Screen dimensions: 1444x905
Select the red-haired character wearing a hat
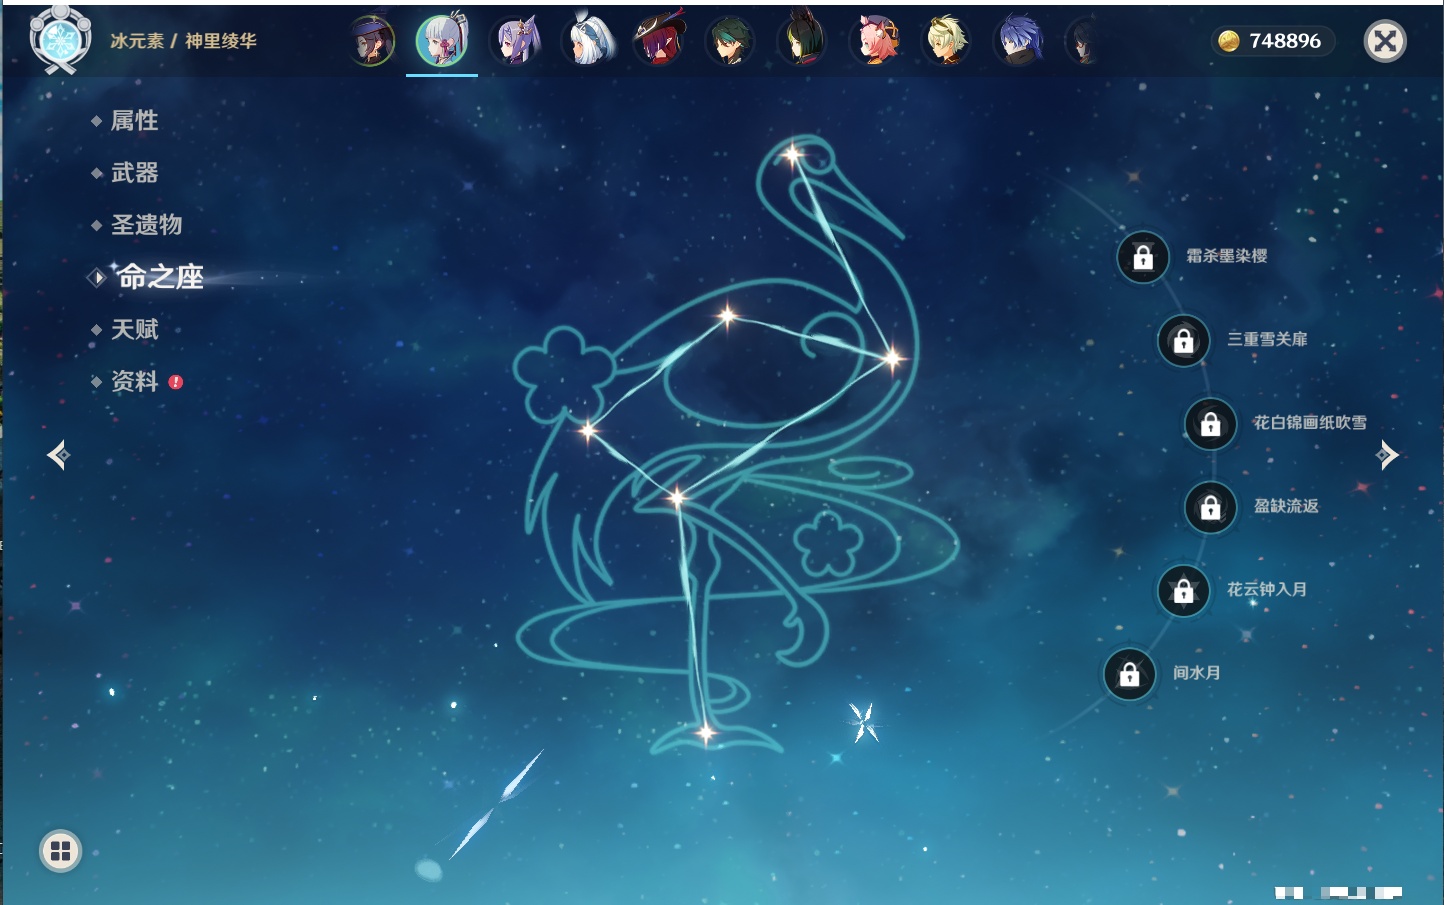(659, 42)
